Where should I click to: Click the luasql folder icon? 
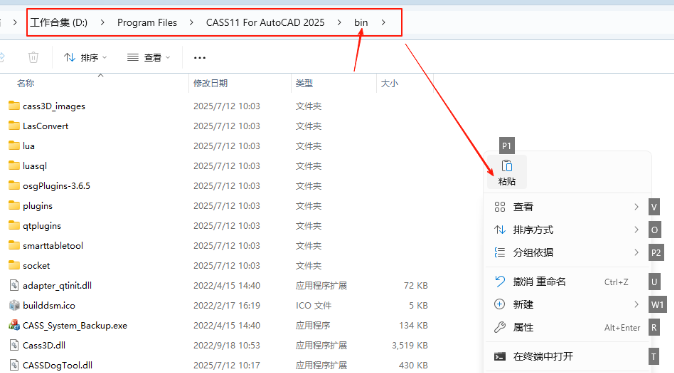14,165
